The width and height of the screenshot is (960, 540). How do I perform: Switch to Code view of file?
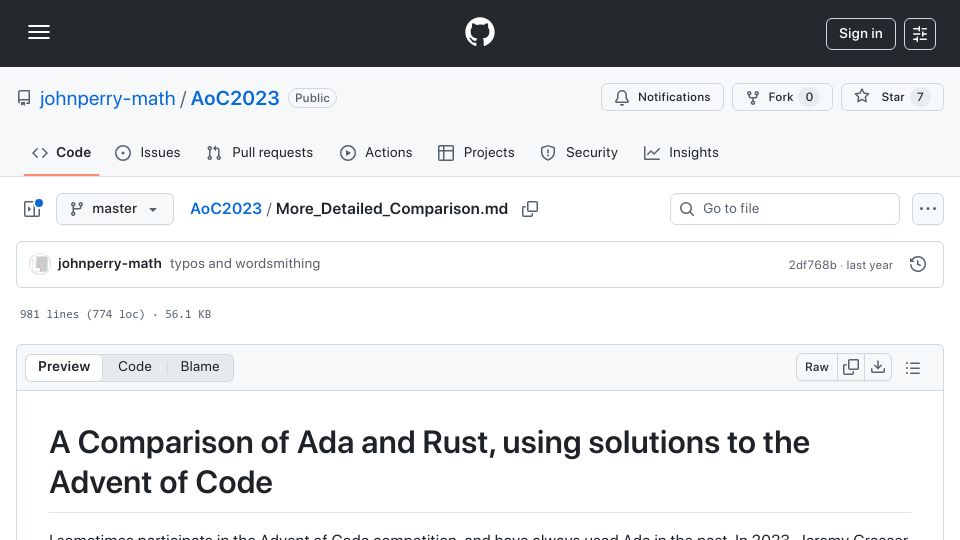pos(135,367)
